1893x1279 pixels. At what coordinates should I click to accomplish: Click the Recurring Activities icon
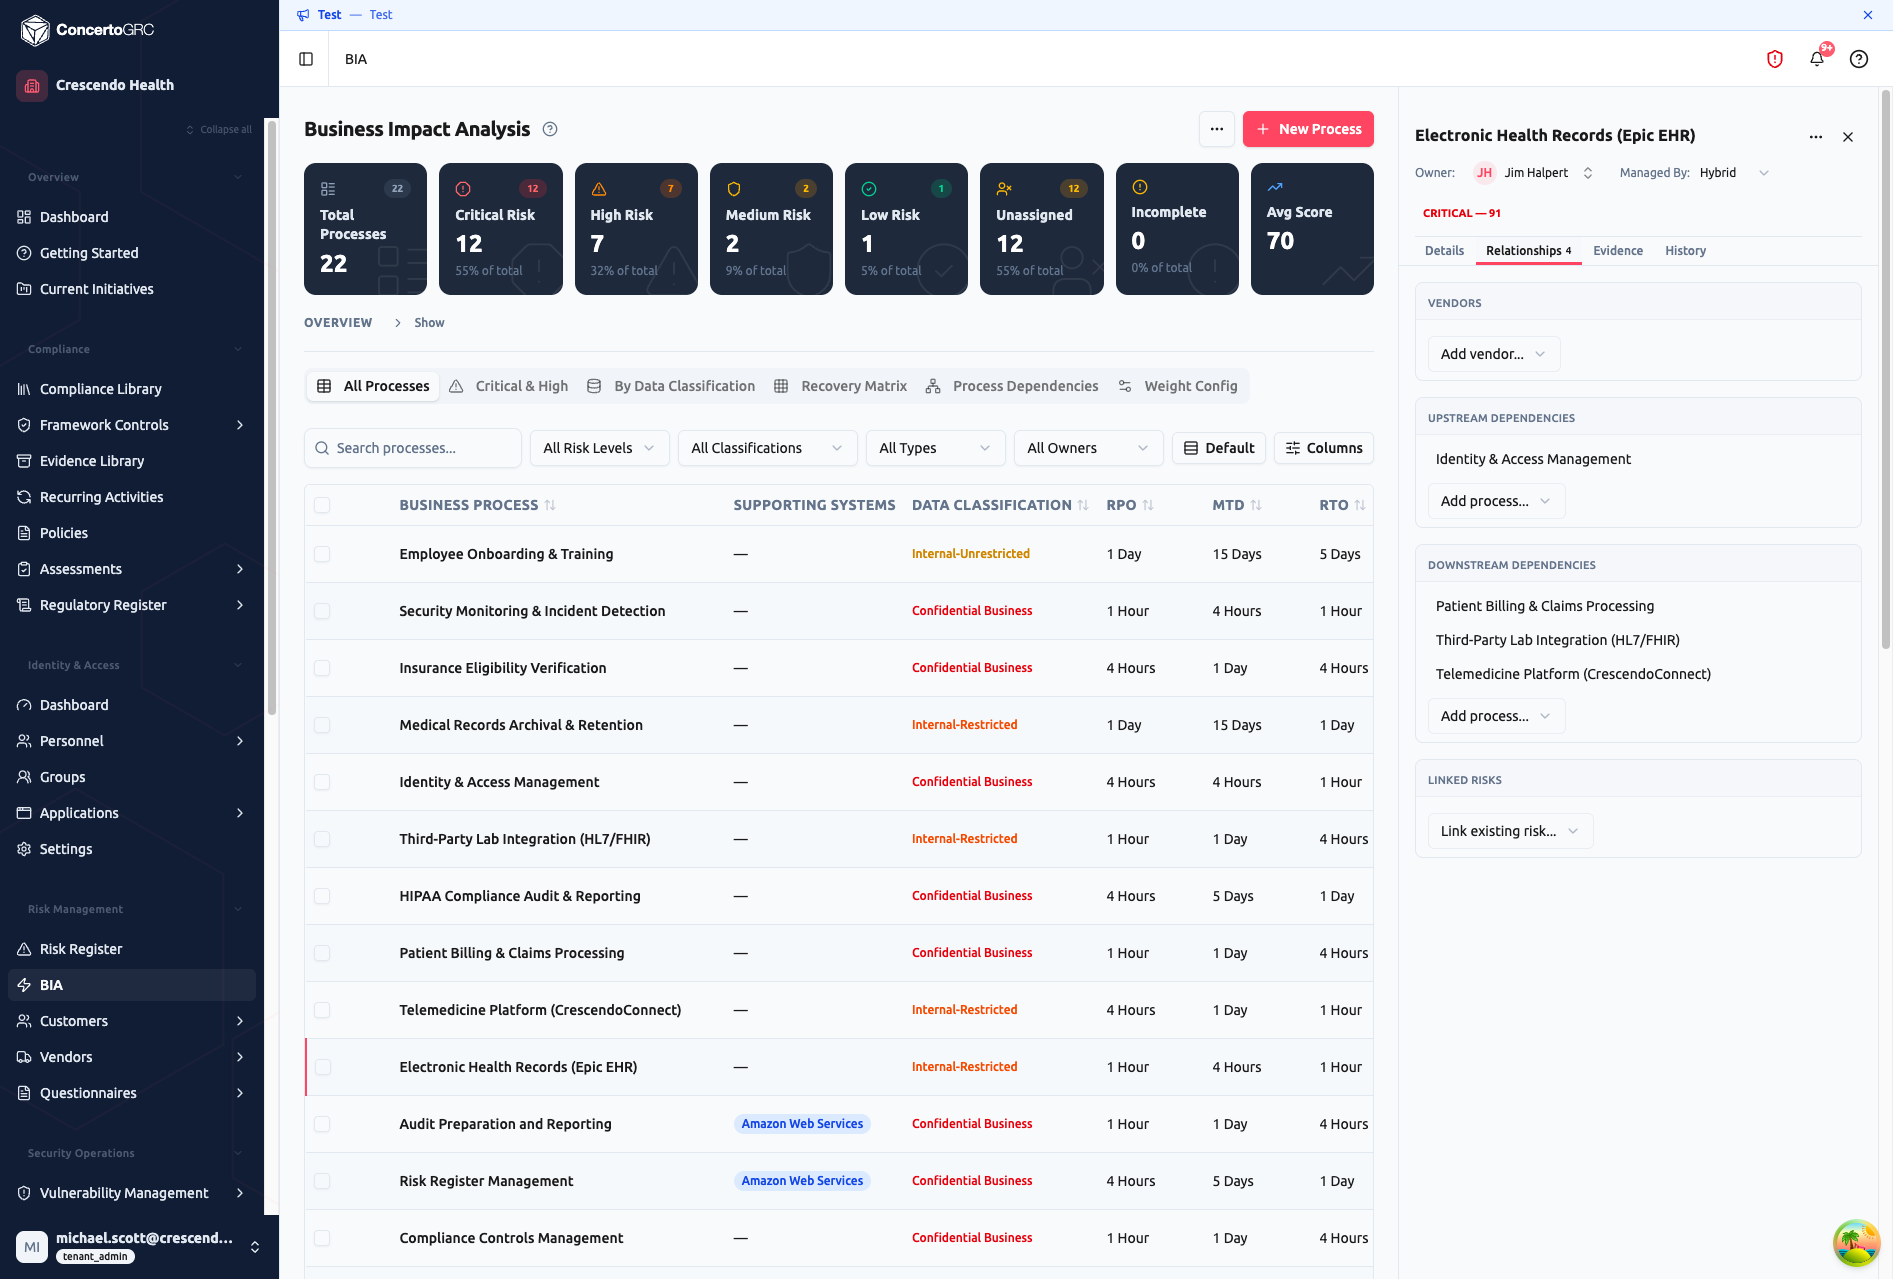click(24, 497)
